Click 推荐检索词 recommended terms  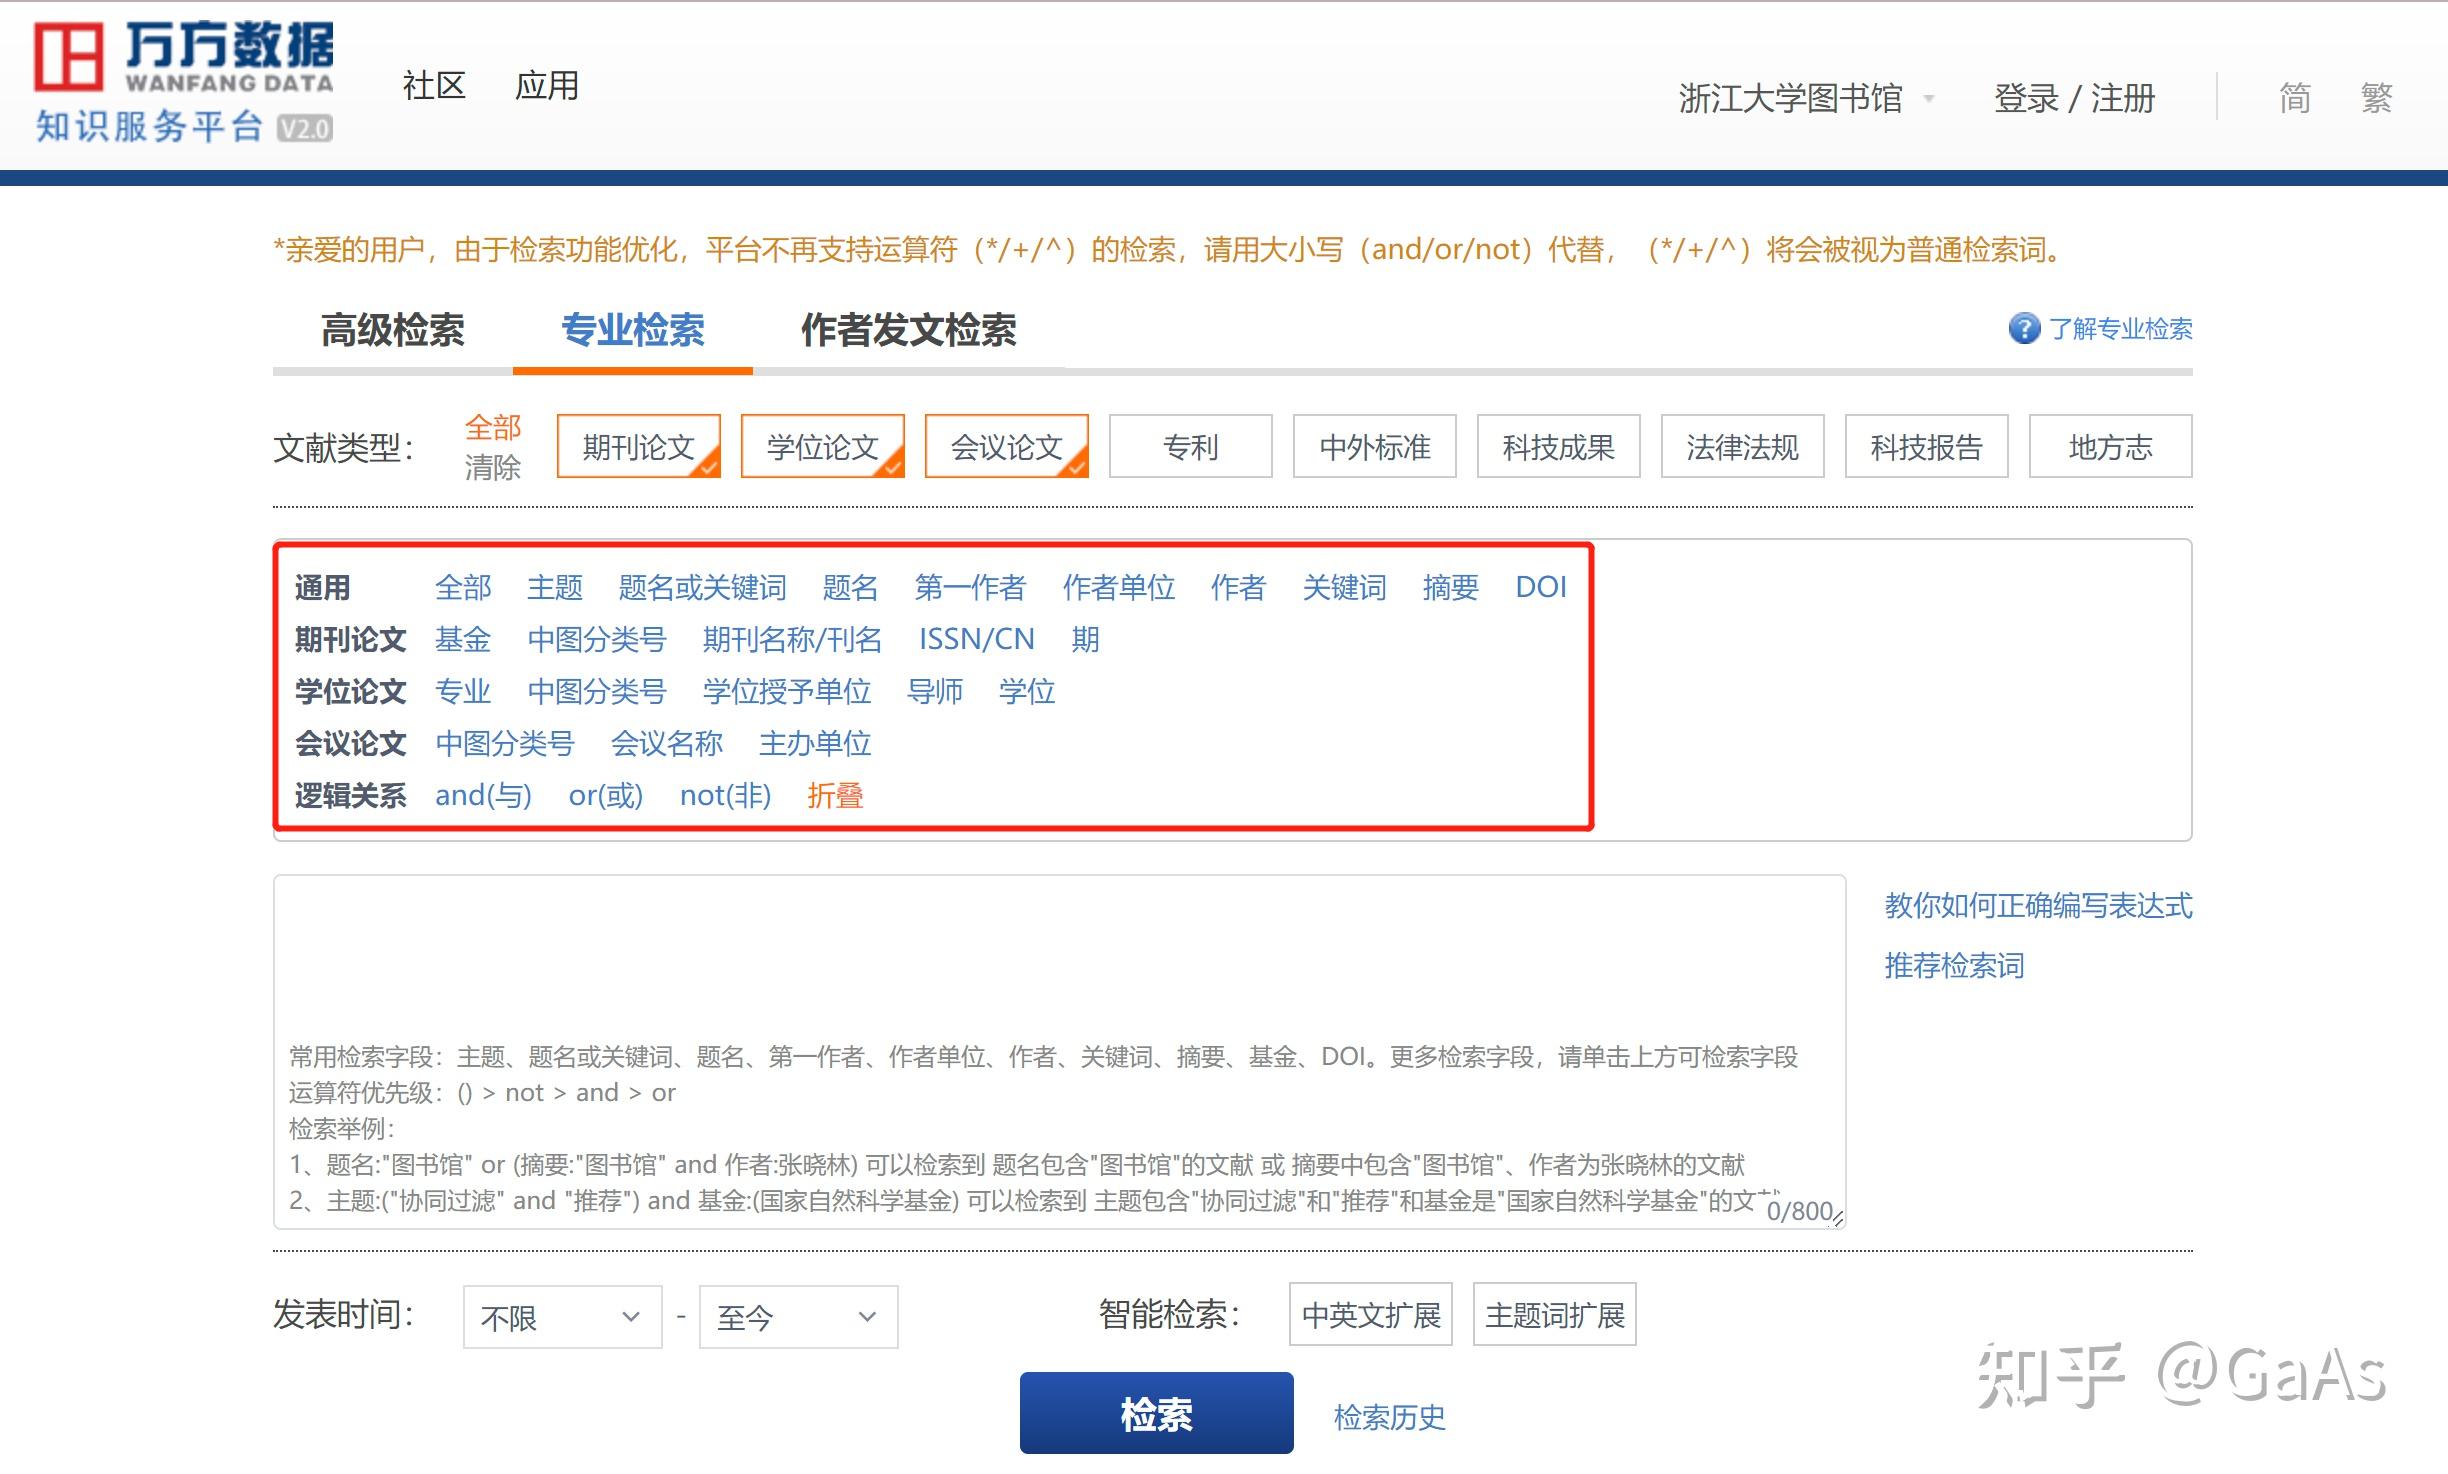tap(1952, 965)
